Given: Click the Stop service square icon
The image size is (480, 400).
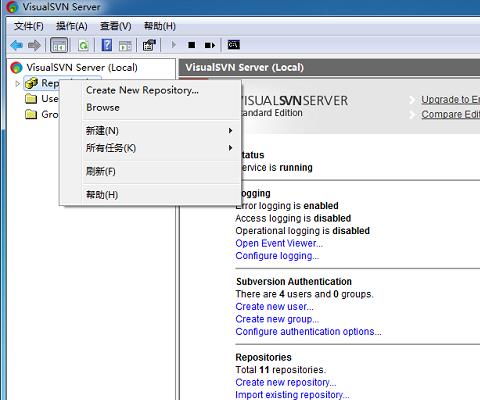Looking at the screenshot, I should [192, 45].
